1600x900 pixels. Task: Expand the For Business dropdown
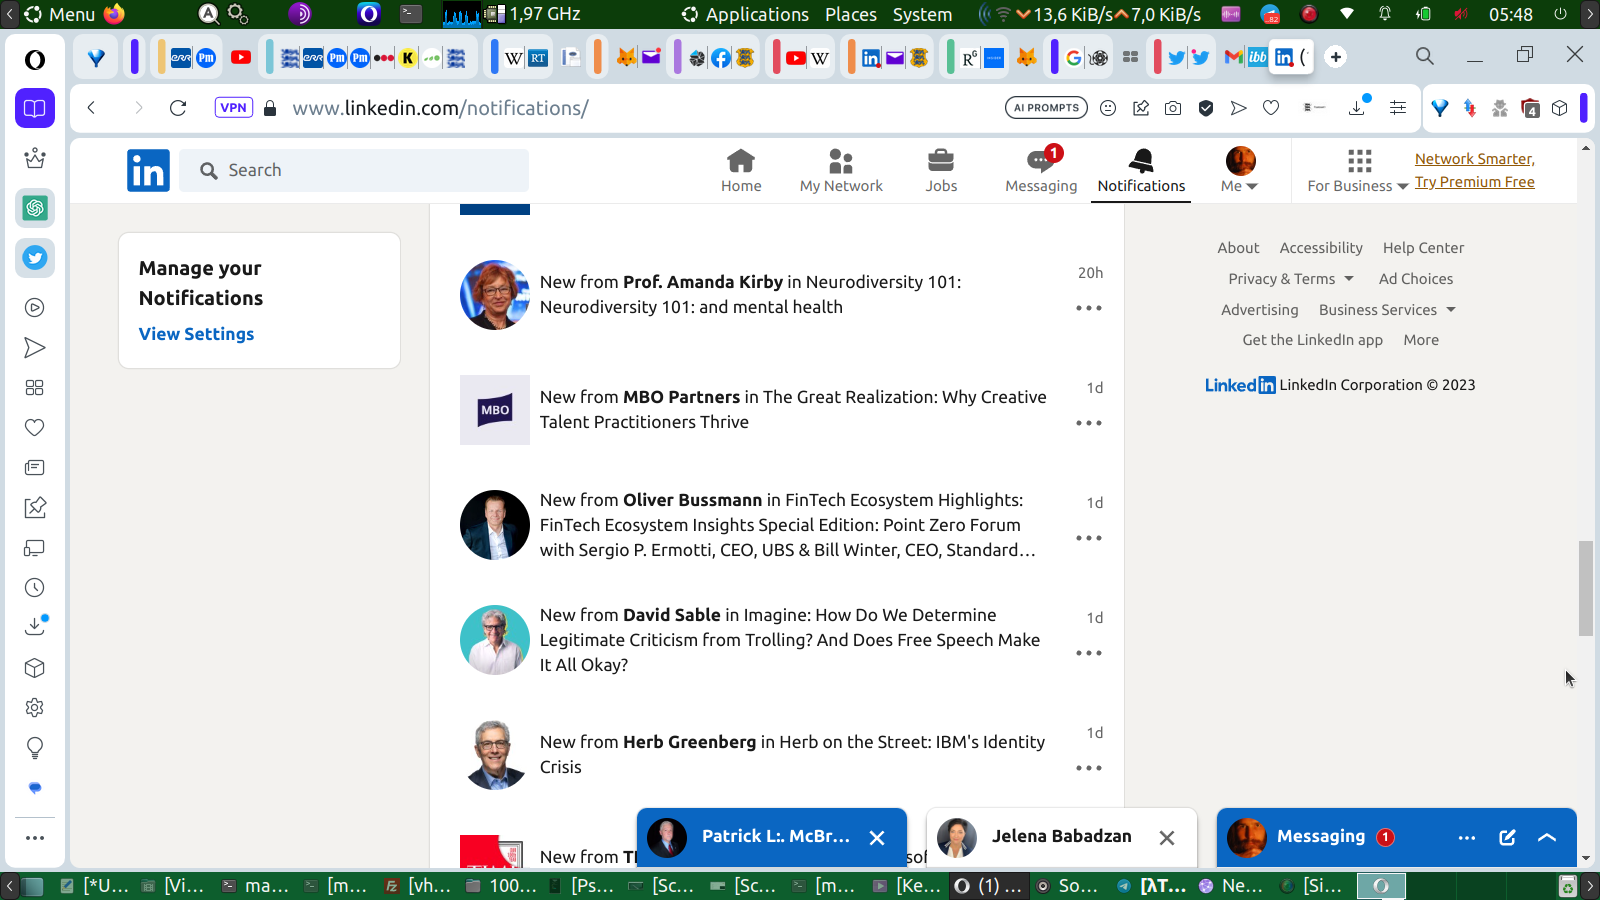[x=1358, y=171]
